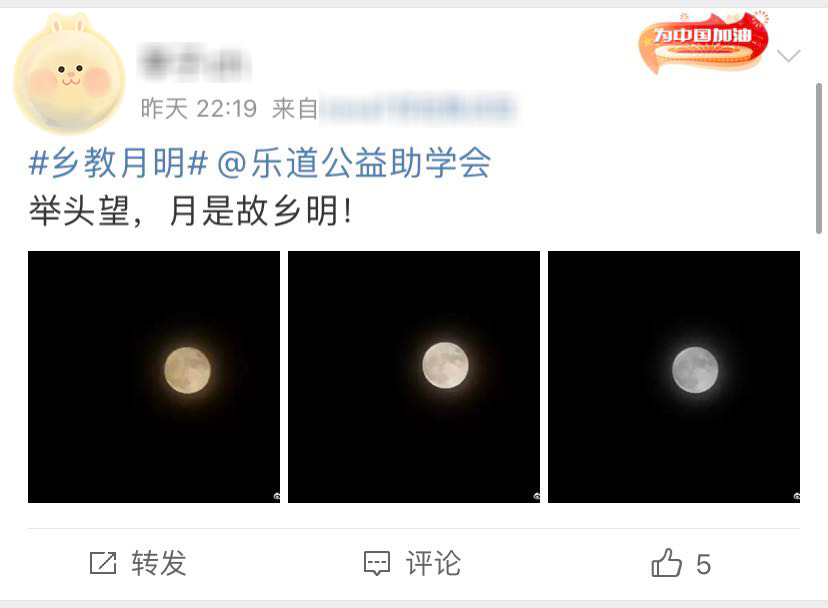This screenshot has width=828, height=608.
Task: Click the 为中国加油 badge icon
Action: tap(704, 42)
